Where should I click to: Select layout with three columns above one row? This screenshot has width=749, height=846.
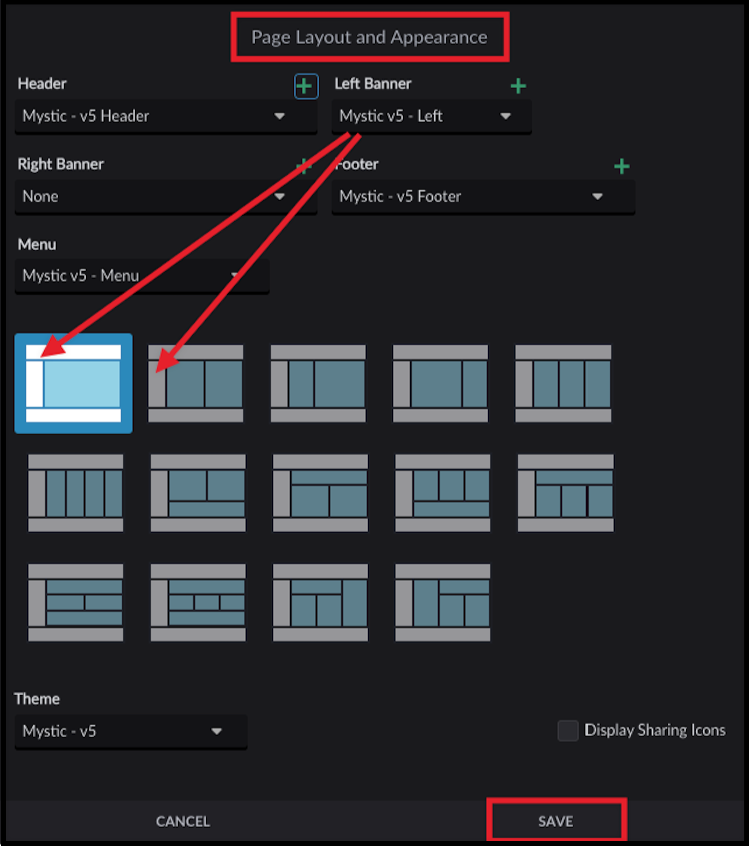(x=442, y=493)
